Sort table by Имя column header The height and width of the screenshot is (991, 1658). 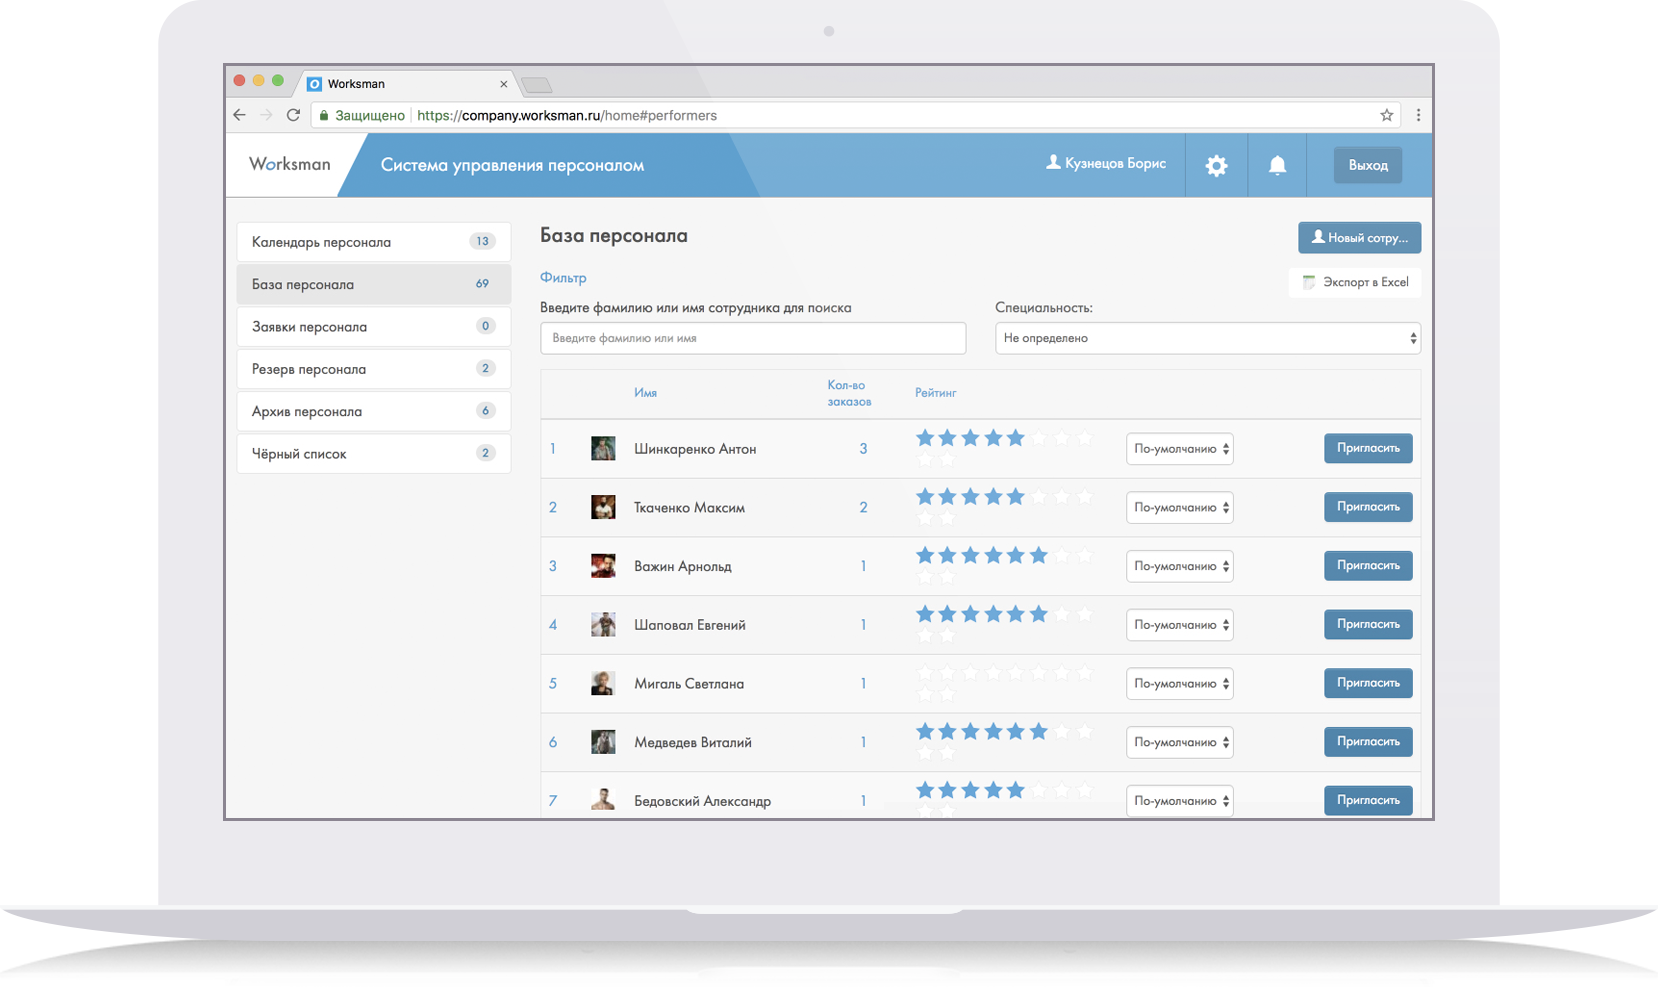tap(645, 393)
